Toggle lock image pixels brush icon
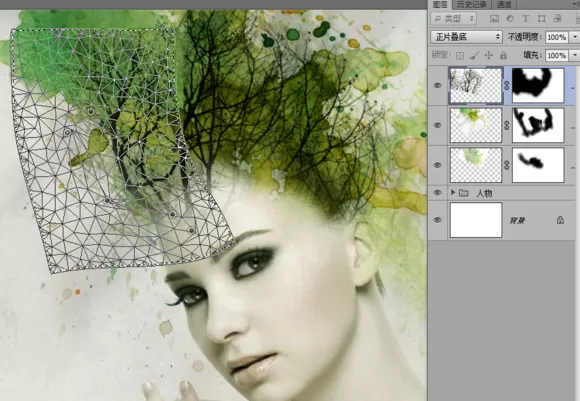Viewport: 580px width, 401px height. 475,56
